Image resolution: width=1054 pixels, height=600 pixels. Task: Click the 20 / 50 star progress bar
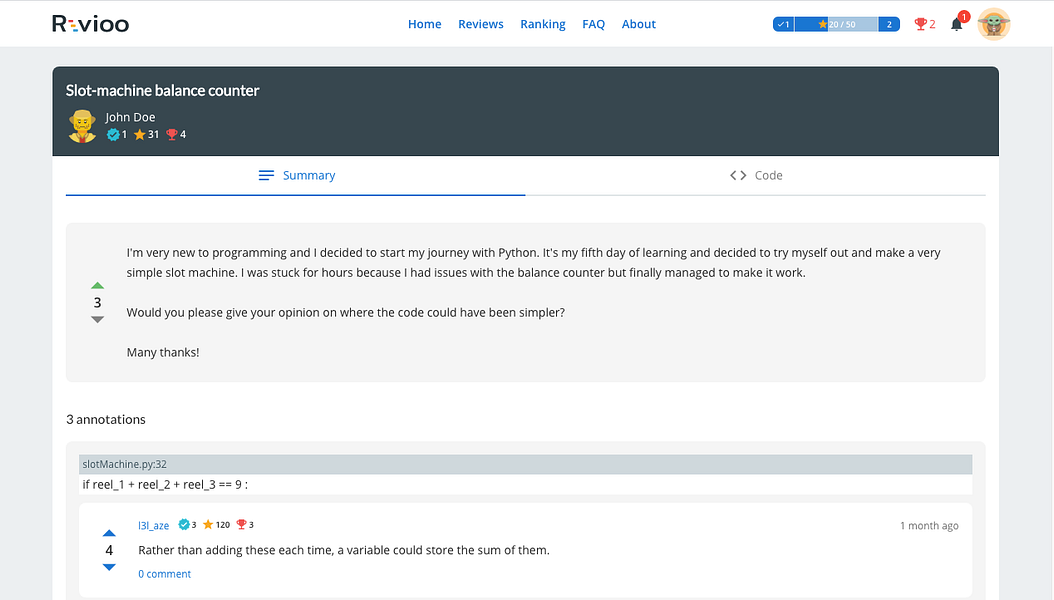click(x=836, y=24)
